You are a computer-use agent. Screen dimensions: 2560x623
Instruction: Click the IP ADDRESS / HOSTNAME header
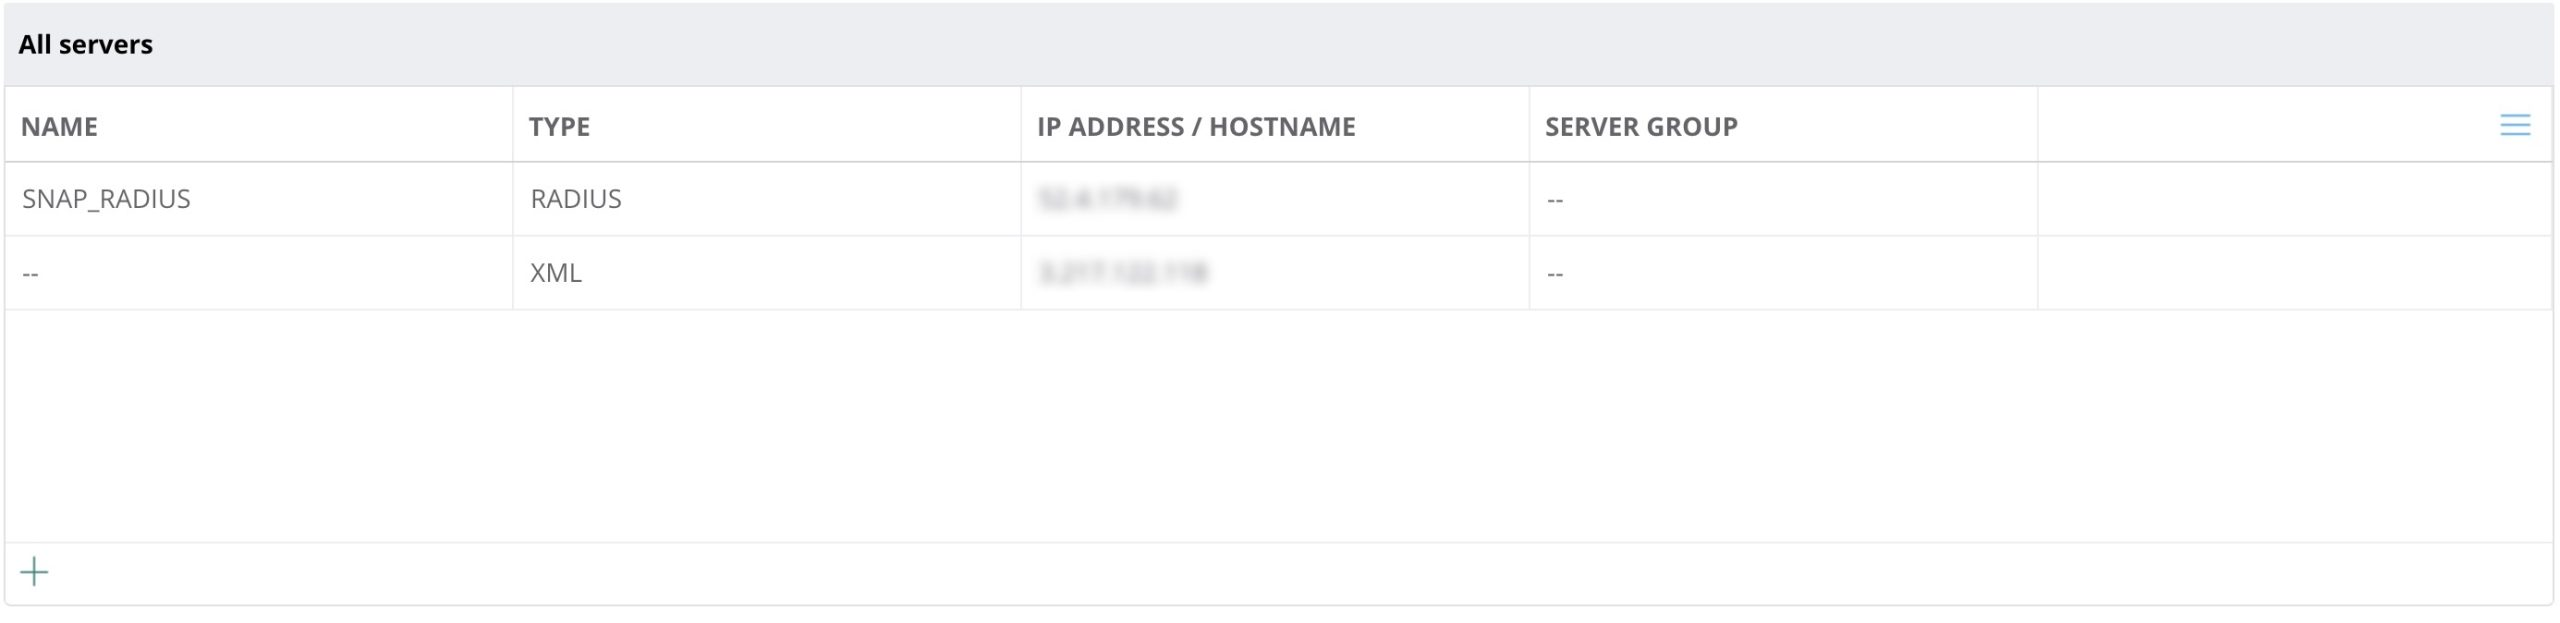[x=1196, y=127]
